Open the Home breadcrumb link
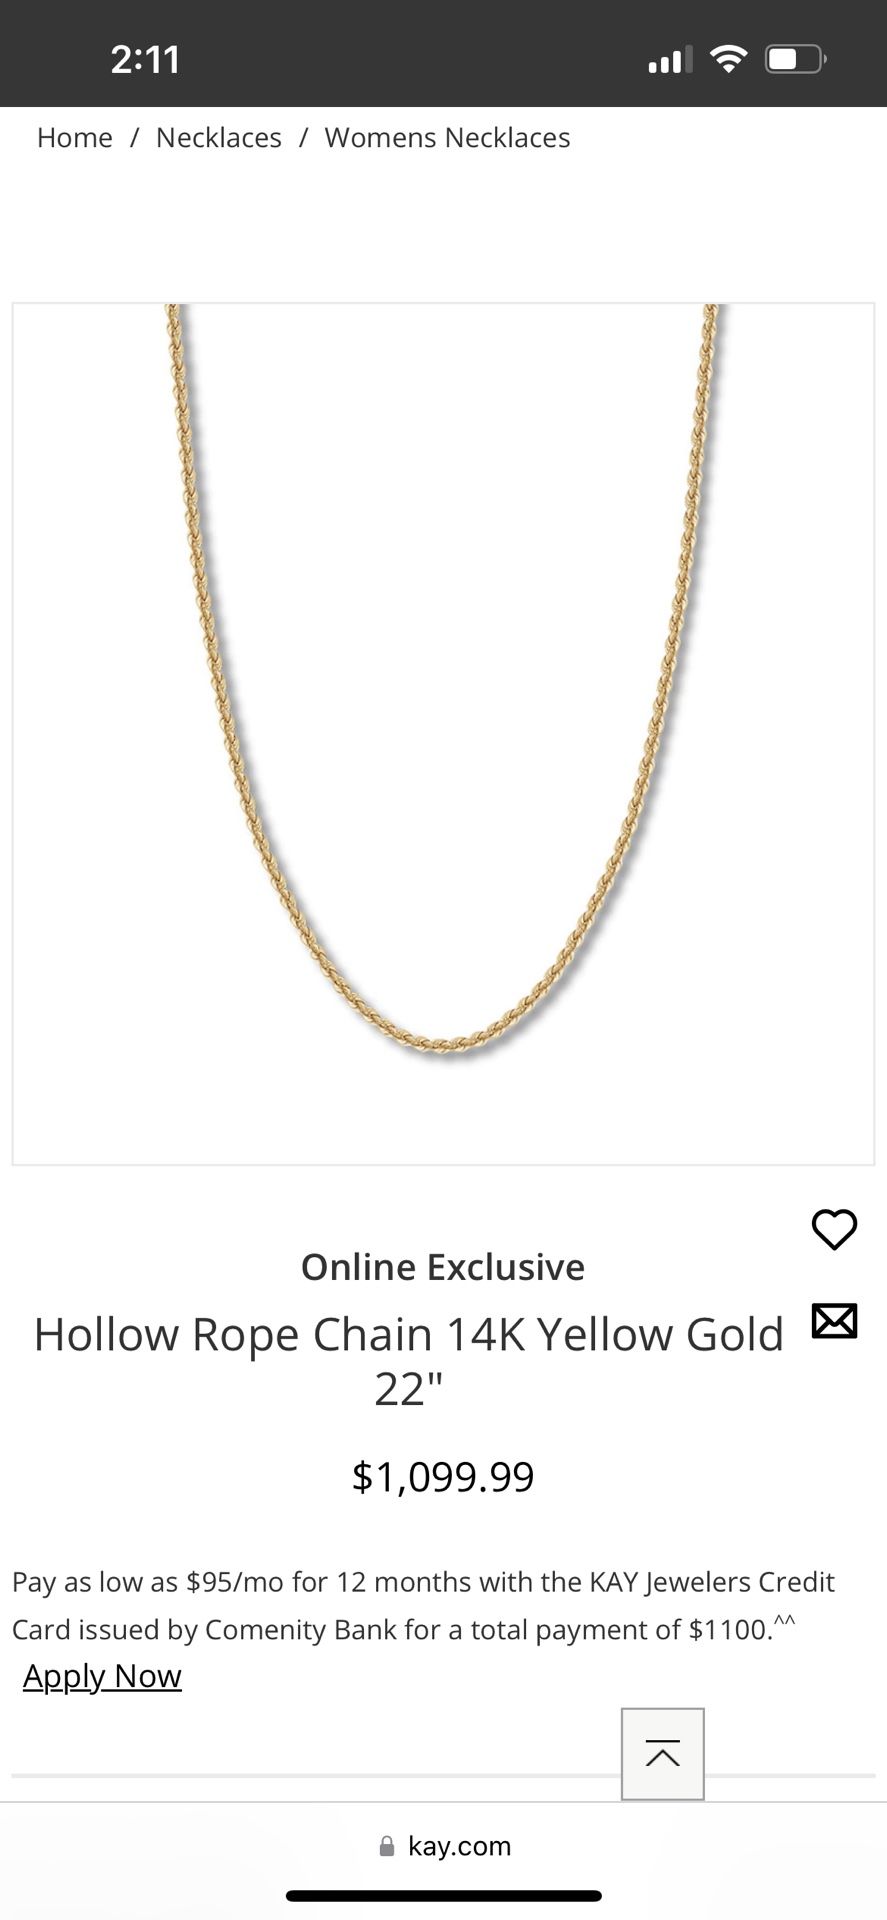This screenshot has height=1920, width=887. [x=75, y=138]
